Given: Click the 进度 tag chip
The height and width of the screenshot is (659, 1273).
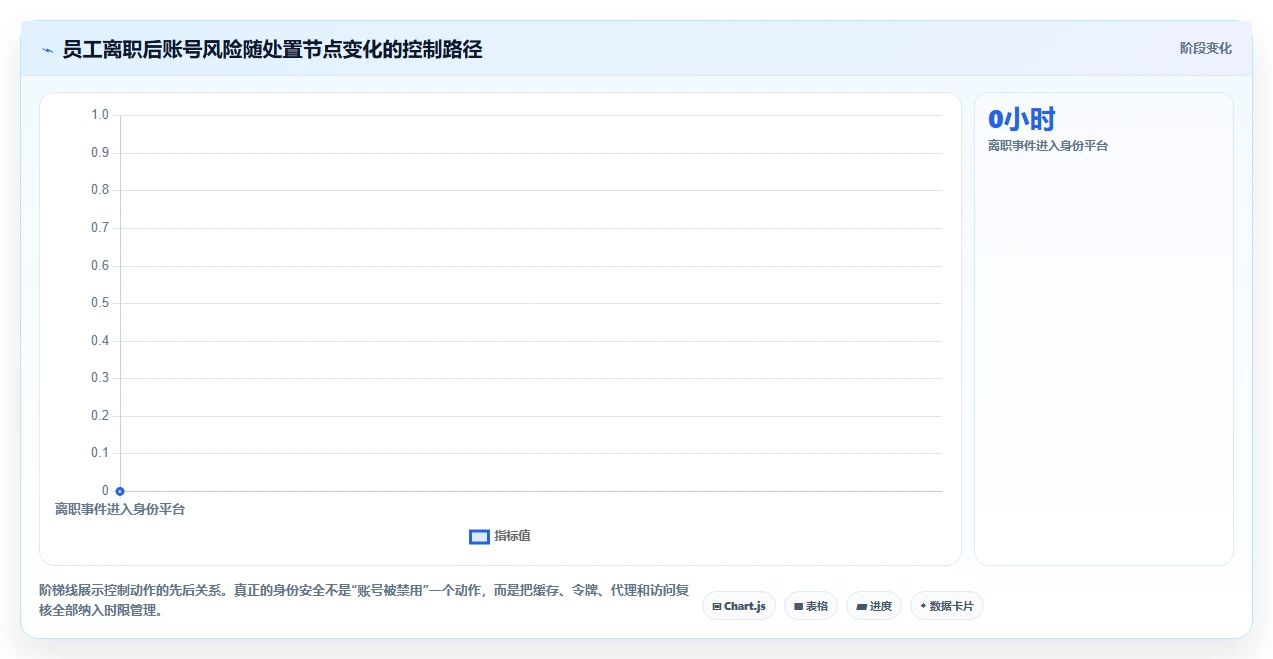Looking at the screenshot, I should (874, 606).
